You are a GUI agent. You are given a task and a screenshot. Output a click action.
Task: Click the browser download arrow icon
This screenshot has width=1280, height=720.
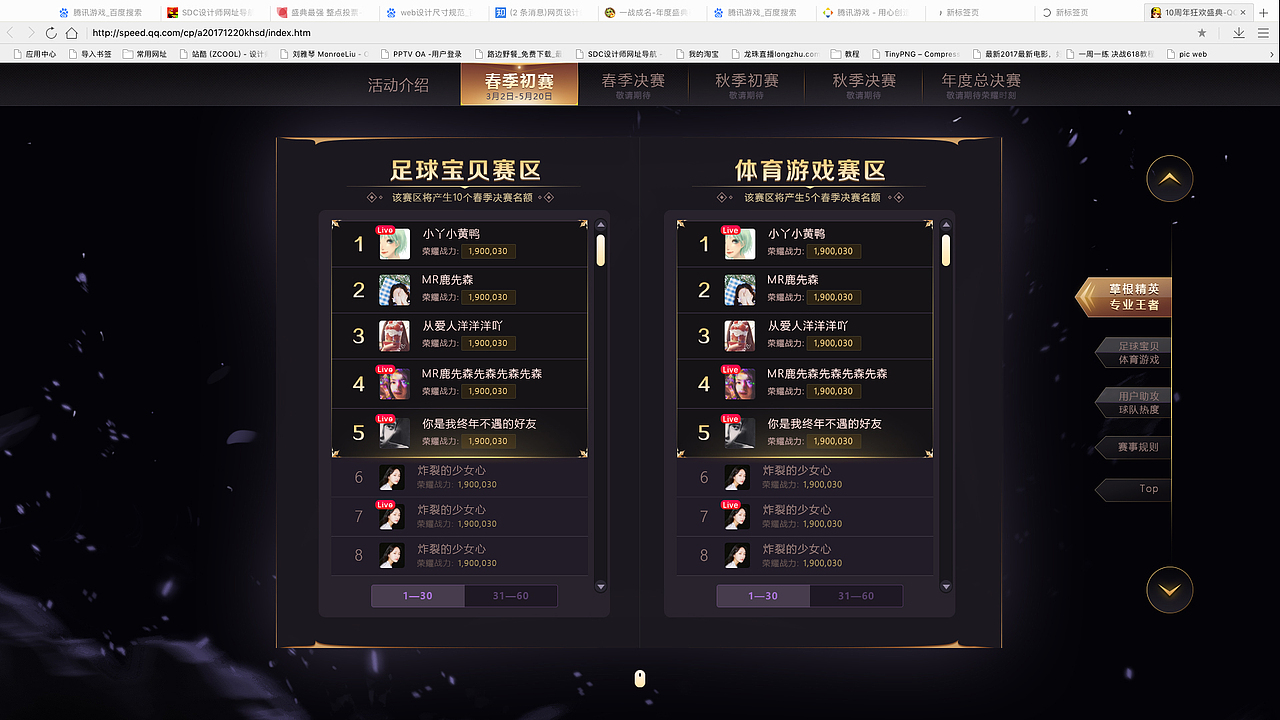1239,33
